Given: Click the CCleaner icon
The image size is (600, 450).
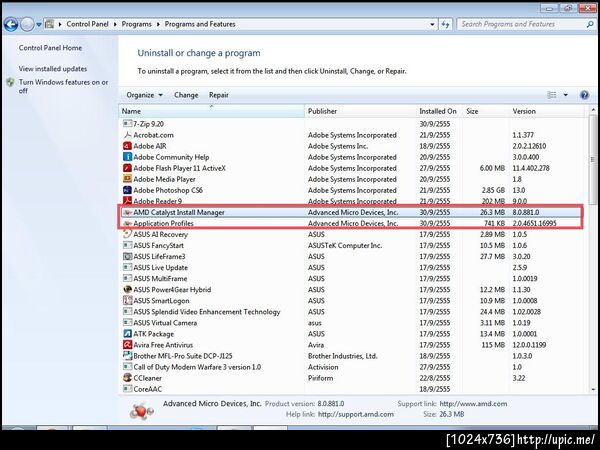Looking at the screenshot, I should [x=127, y=378].
